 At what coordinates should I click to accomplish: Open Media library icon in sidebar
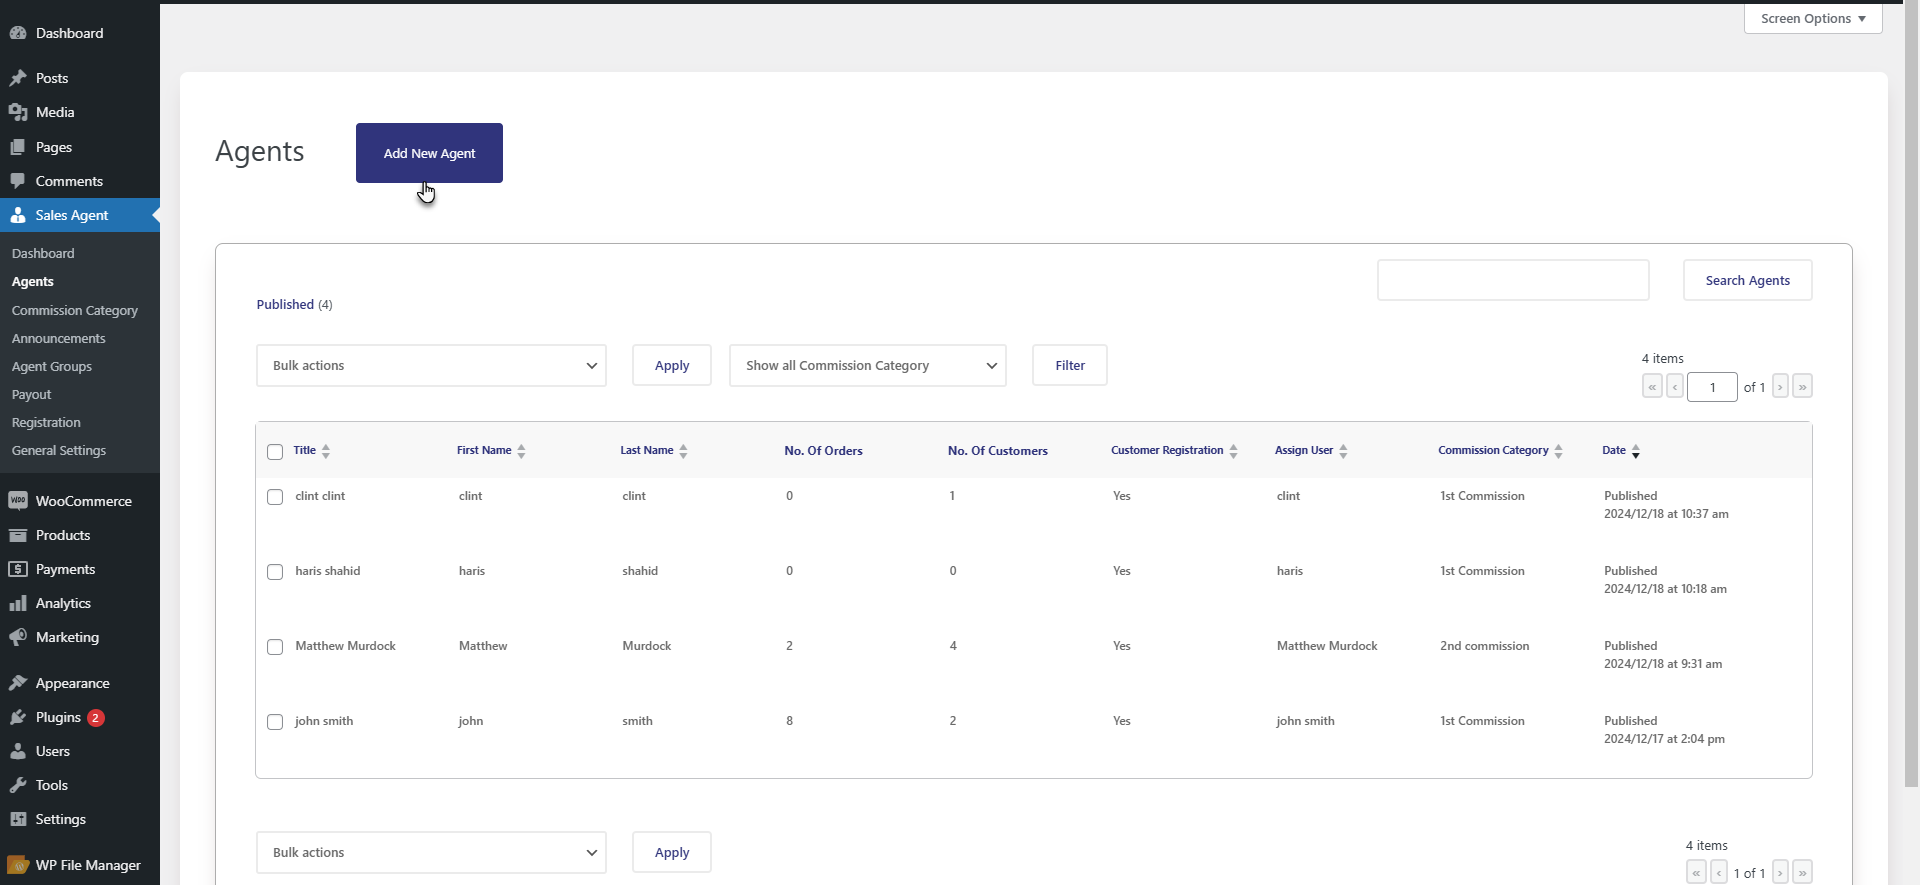tap(18, 112)
